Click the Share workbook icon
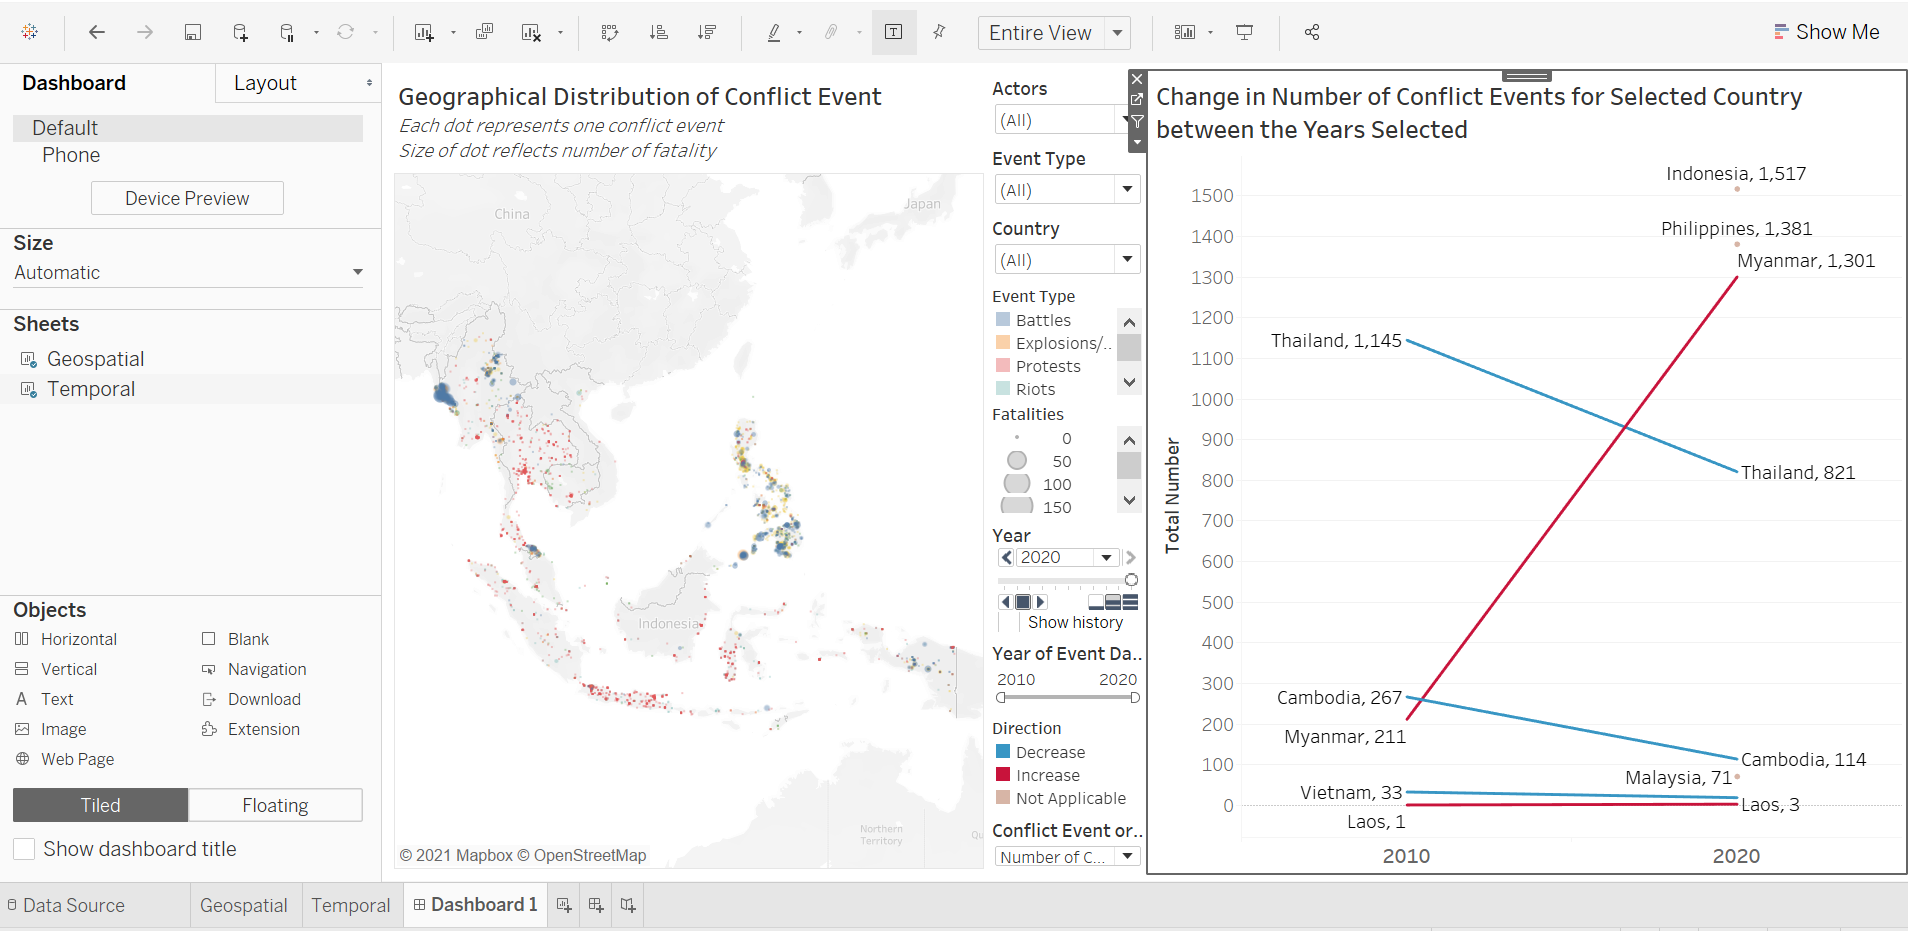 pyautogui.click(x=1312, y=32)
